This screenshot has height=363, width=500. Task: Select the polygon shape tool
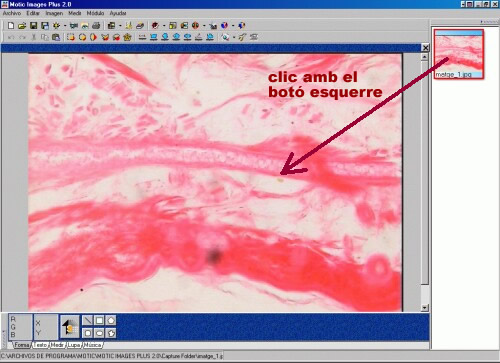point(111,320)
